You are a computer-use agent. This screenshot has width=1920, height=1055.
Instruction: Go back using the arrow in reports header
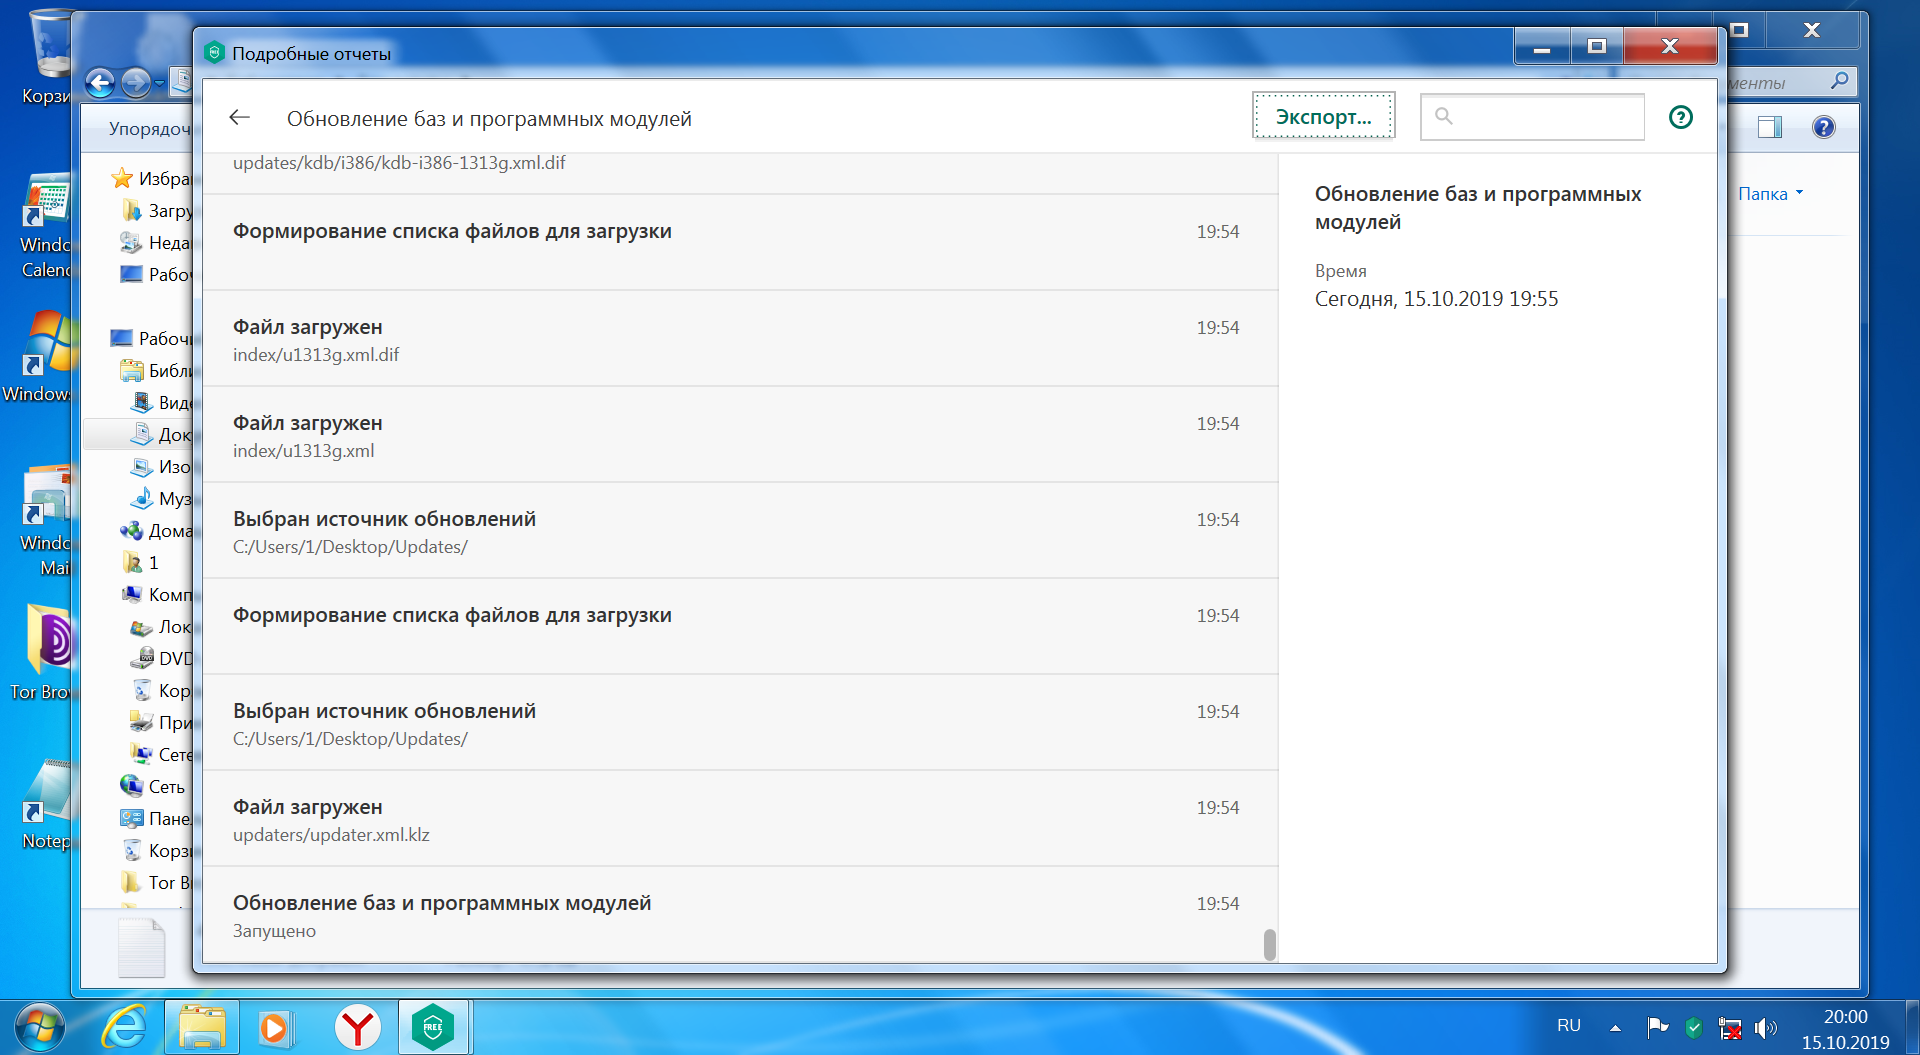pos(239,118)
